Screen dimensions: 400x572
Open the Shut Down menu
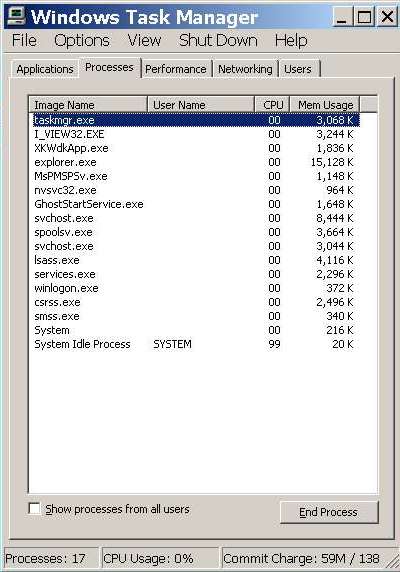[x=218, y=40]
